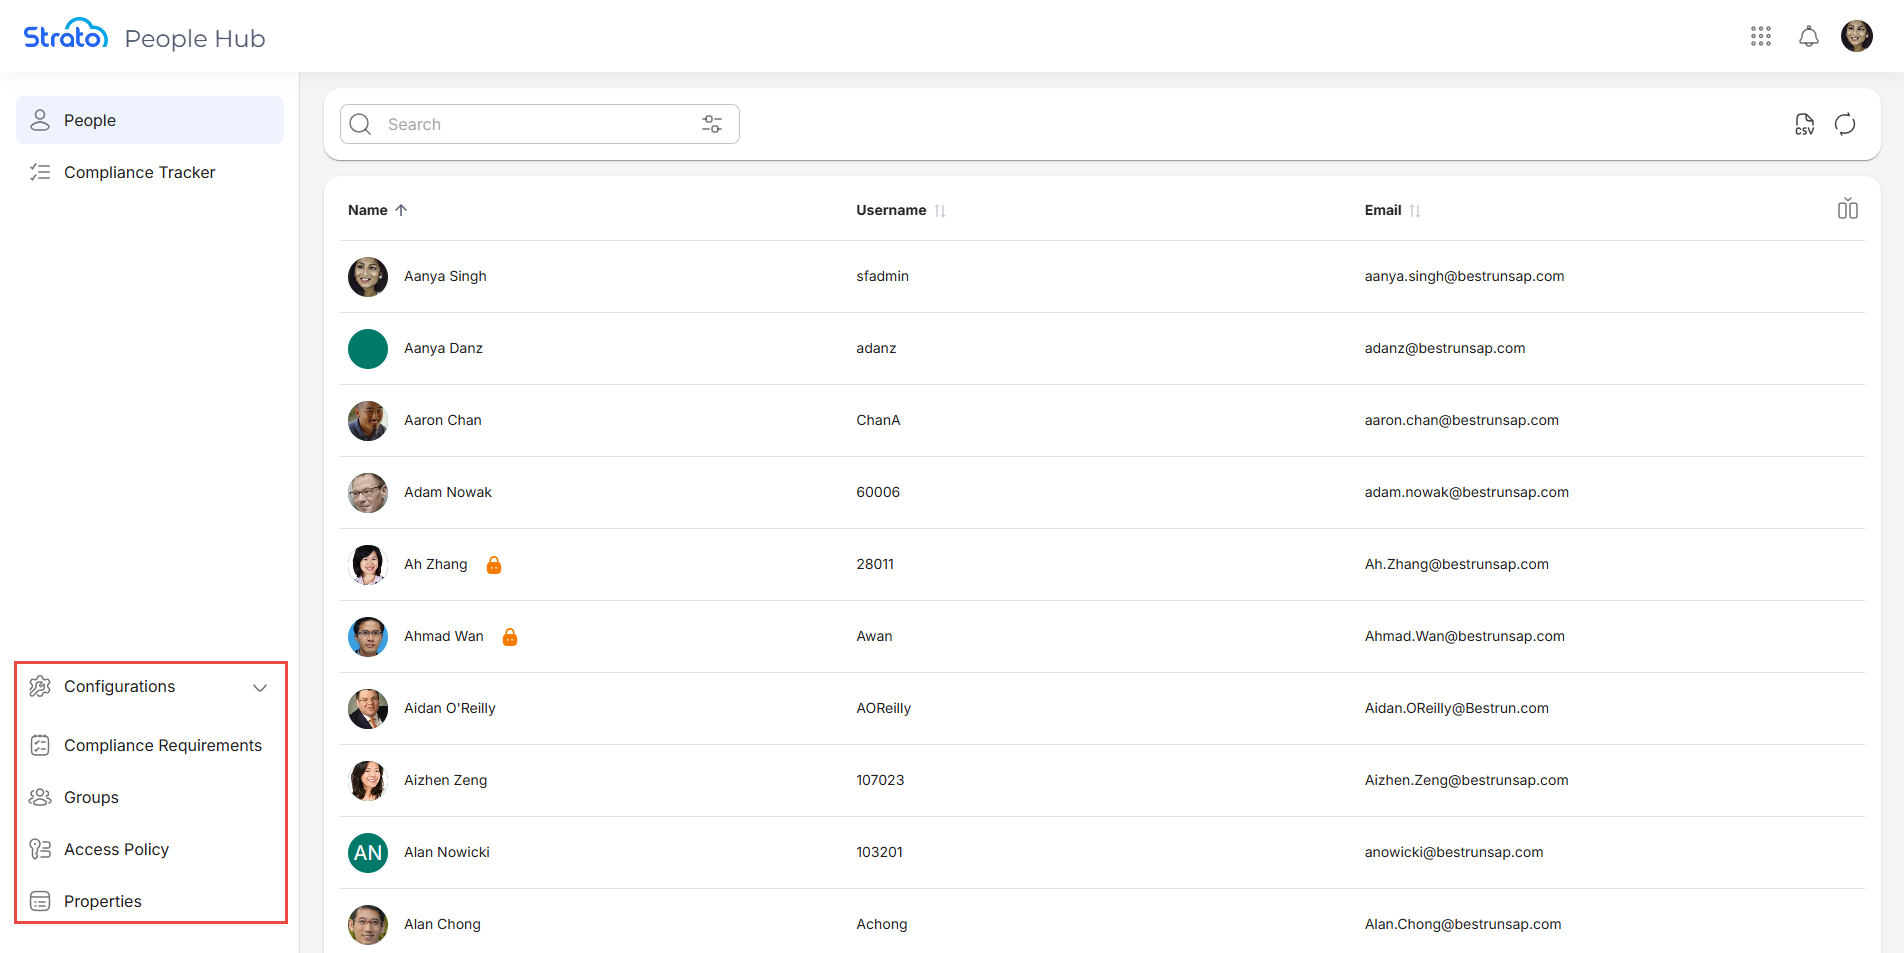Select People in the sidebar

tap(90, 120)
